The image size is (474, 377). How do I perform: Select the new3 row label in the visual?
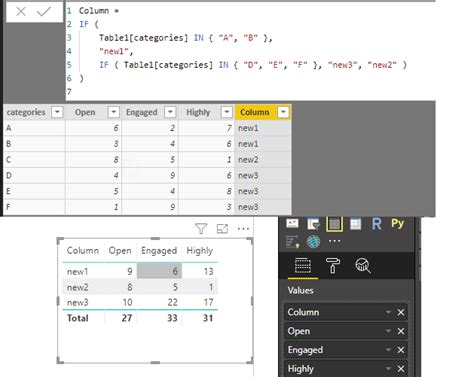78,302
